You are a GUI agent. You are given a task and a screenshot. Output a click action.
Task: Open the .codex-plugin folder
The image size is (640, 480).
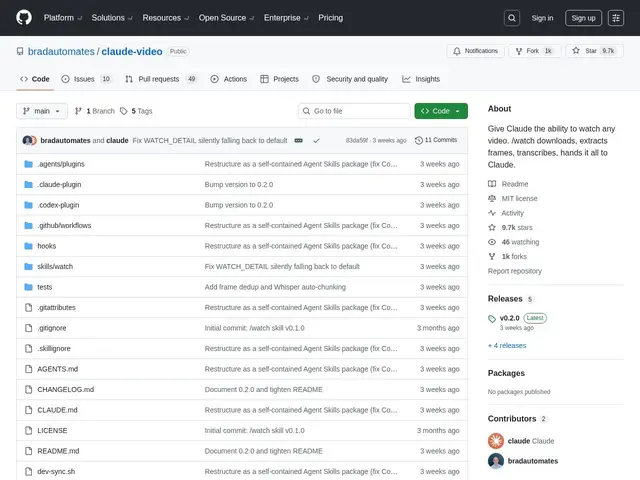tap(58, 205)
